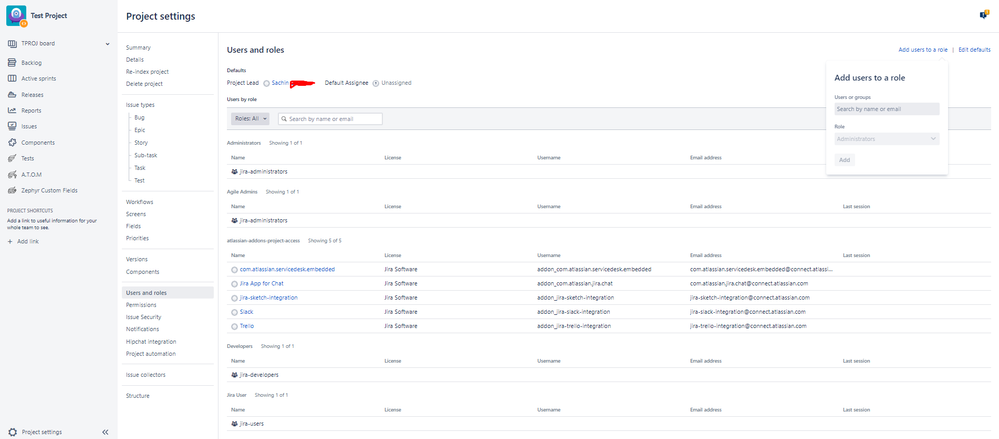Viewport: 999px width, 439px height.
Task: Open the Tests icon in sidebar
Action: pos(12,159)
